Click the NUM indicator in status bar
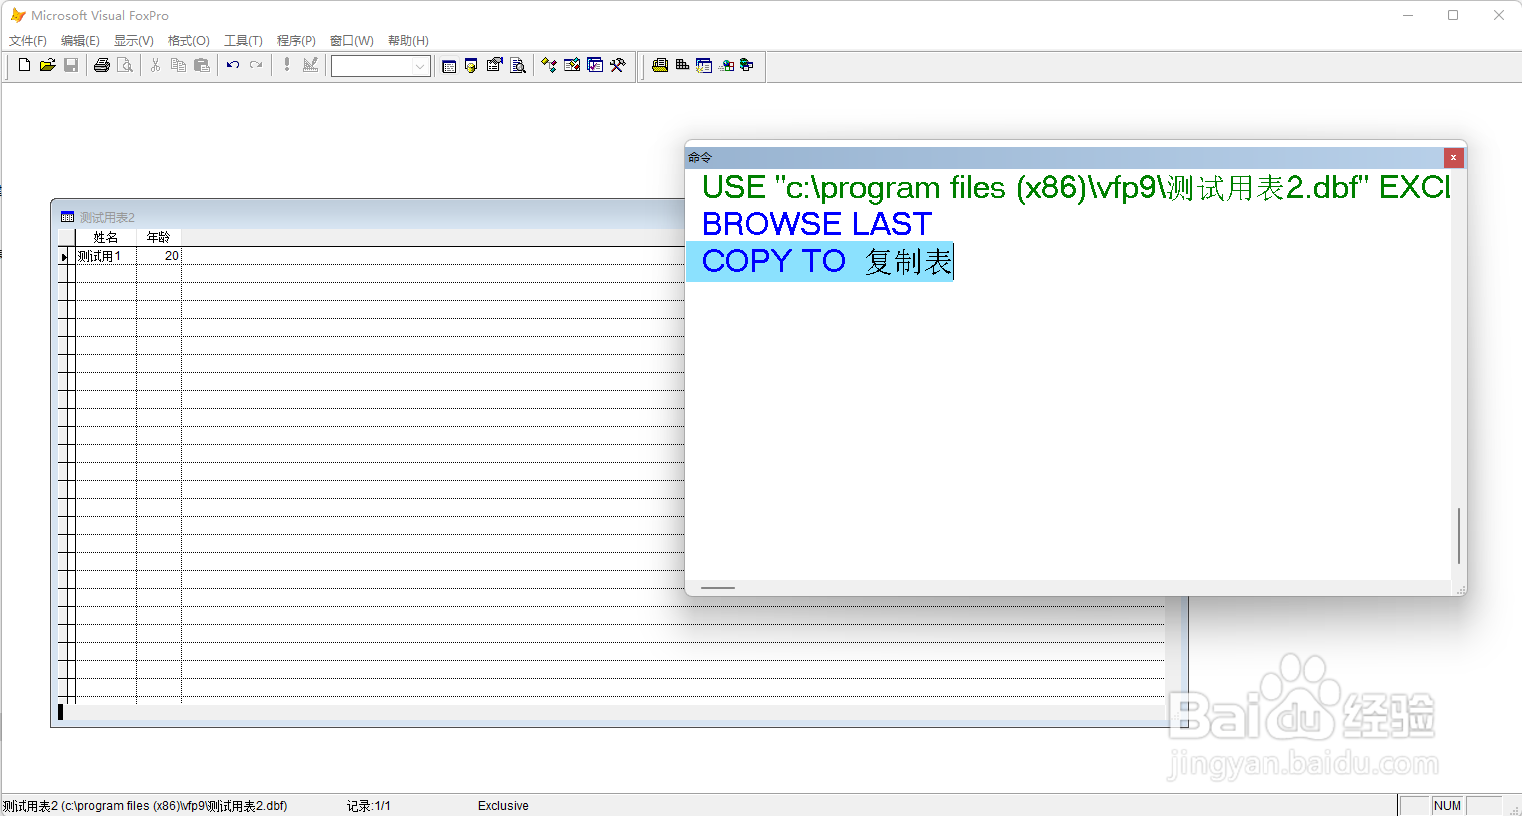This screenshot has width=1522, height=816. 1447,806
